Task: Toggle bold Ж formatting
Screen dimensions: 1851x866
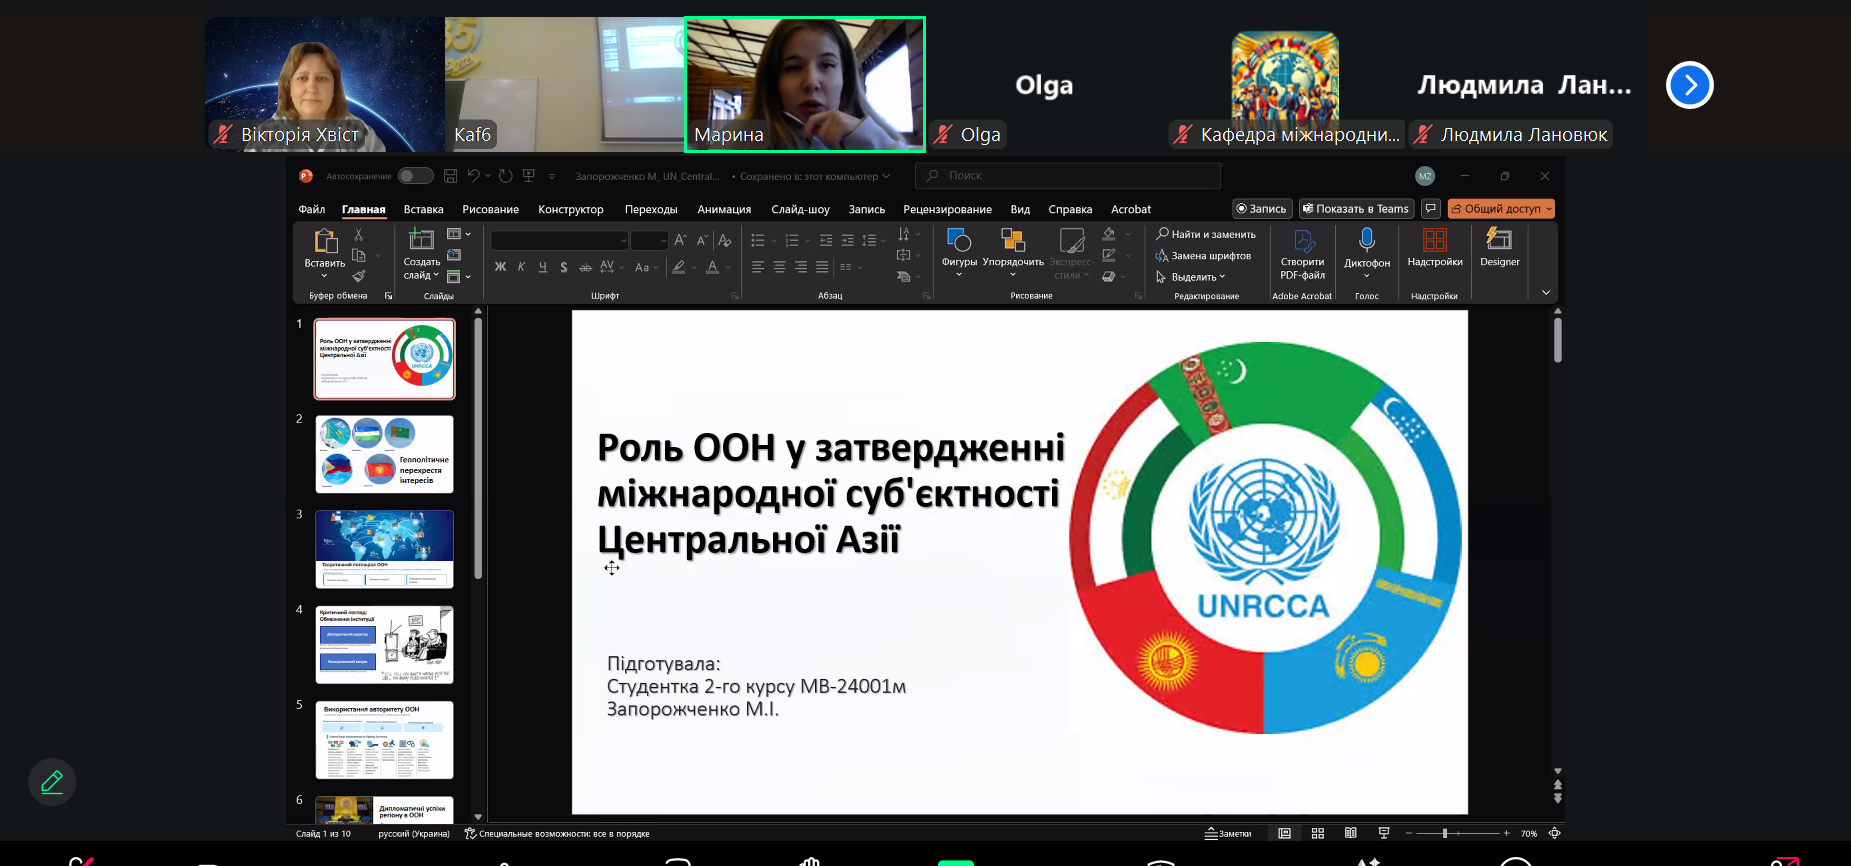Action: (x=500, y=267)
